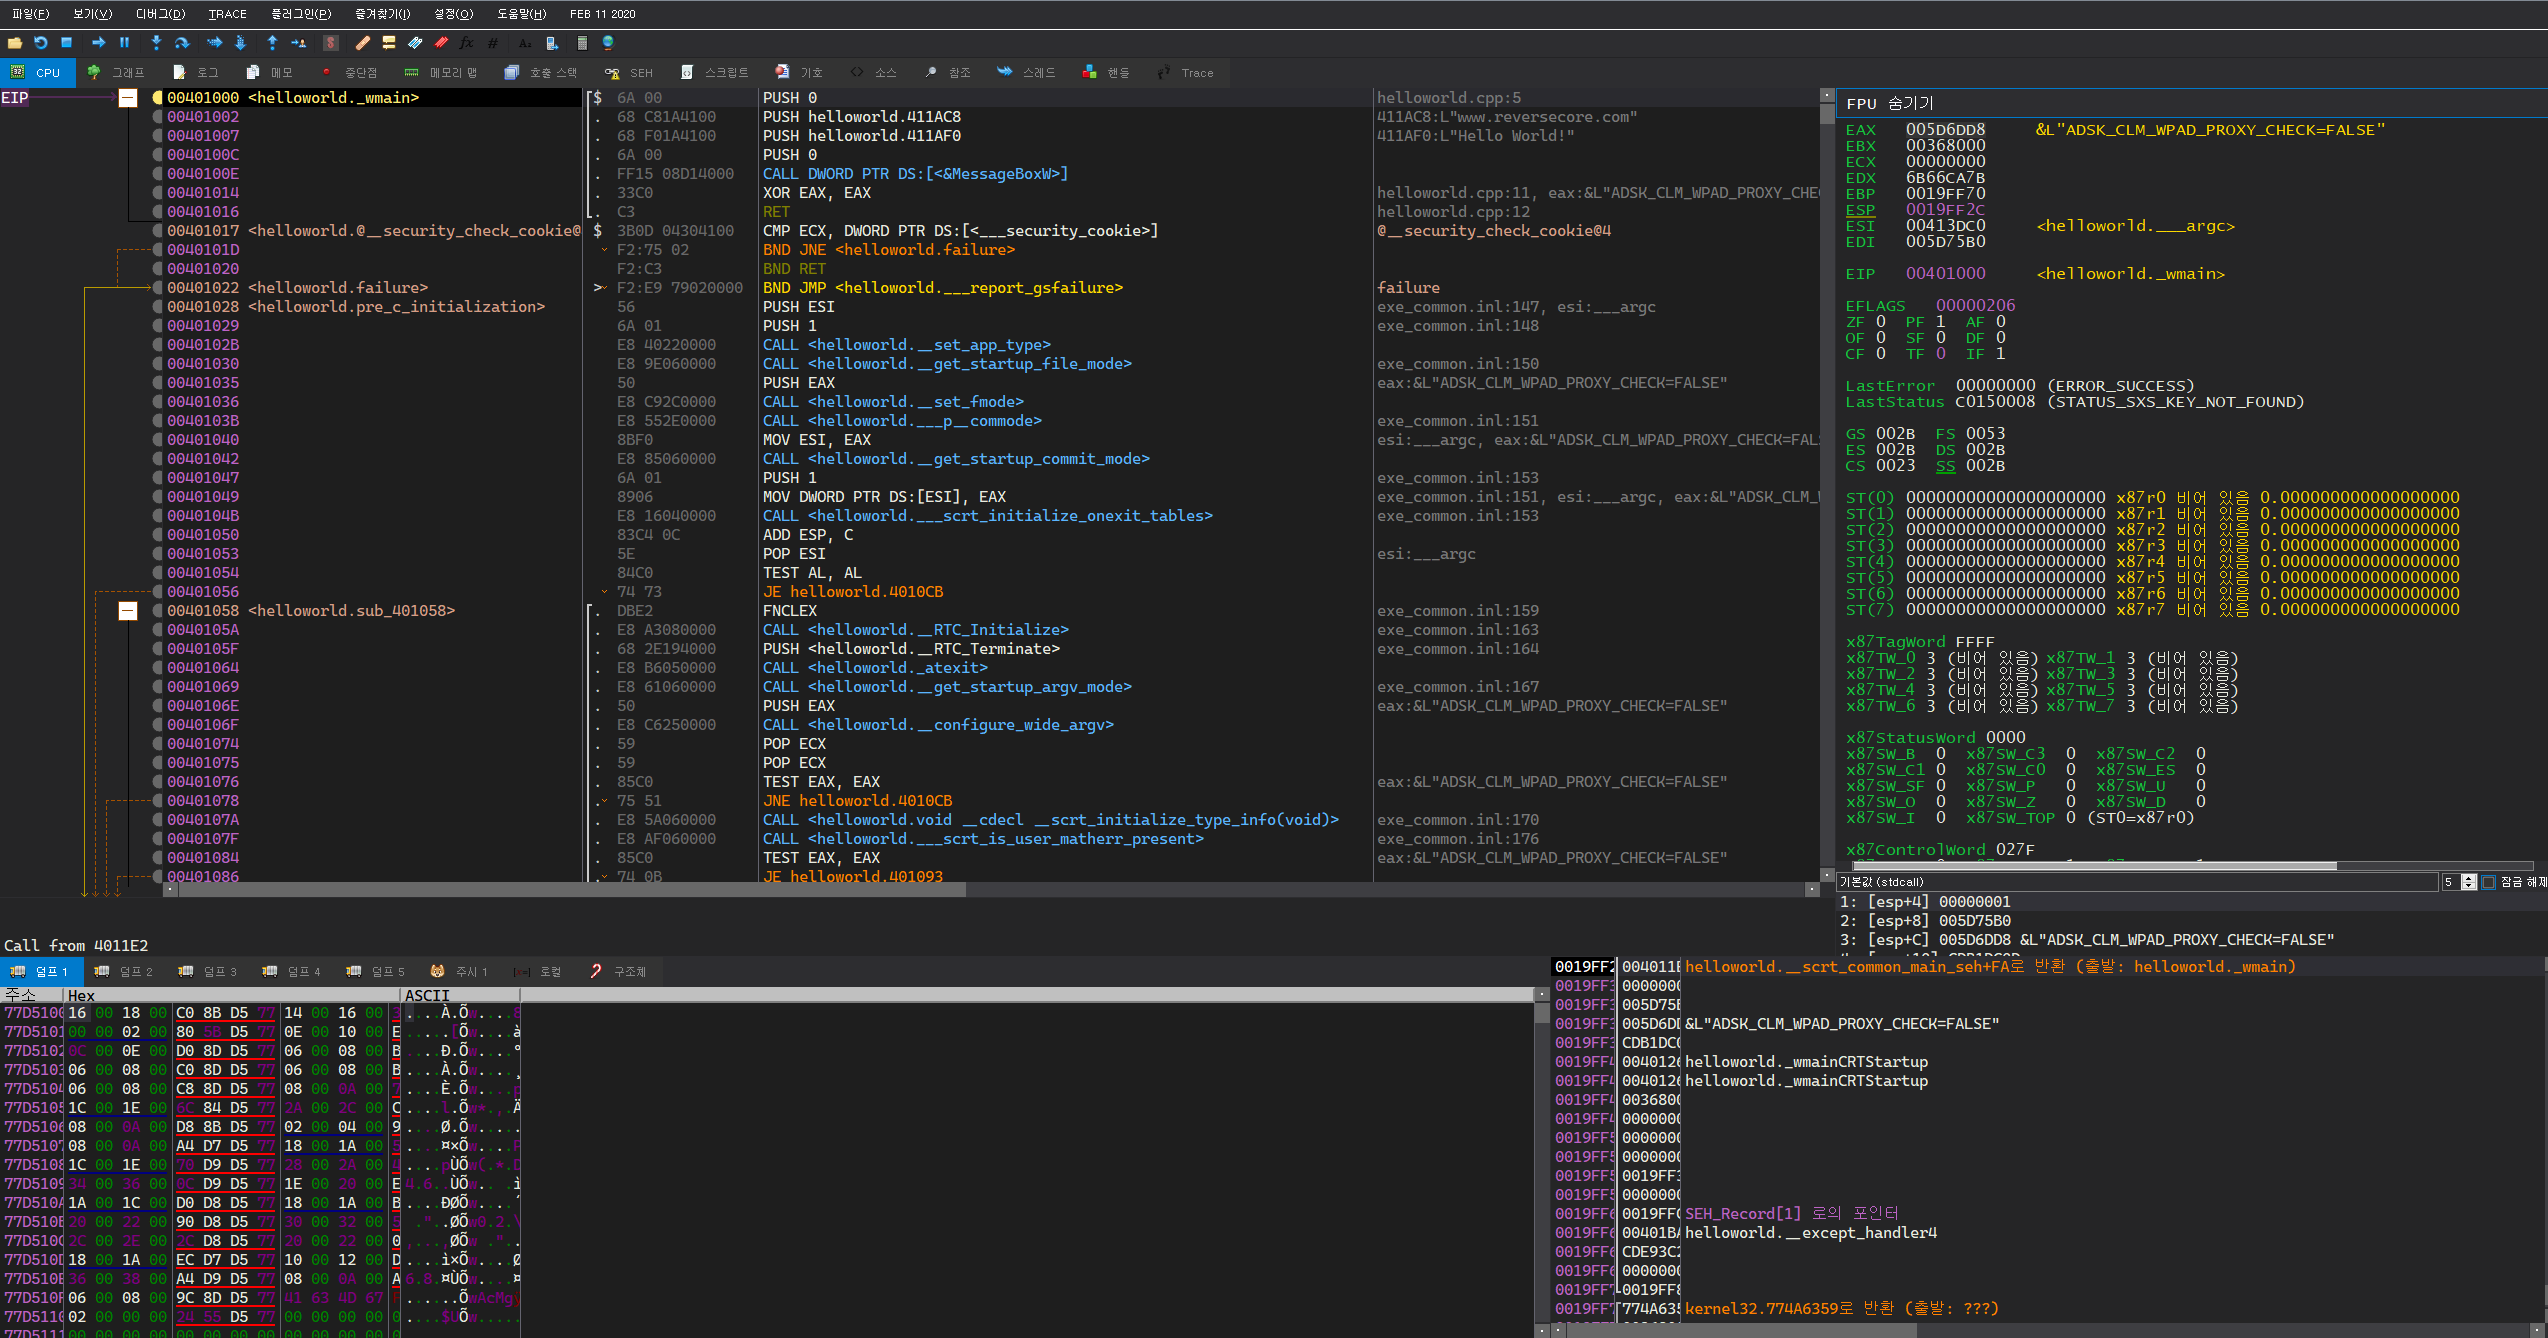Increase the argument count spinner

point(2469,878)
